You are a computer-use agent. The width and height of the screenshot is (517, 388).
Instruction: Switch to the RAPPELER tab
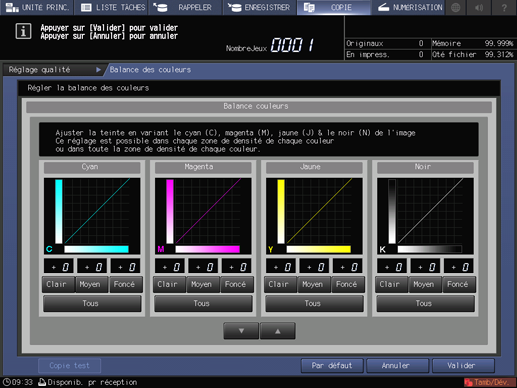point(186,7)
